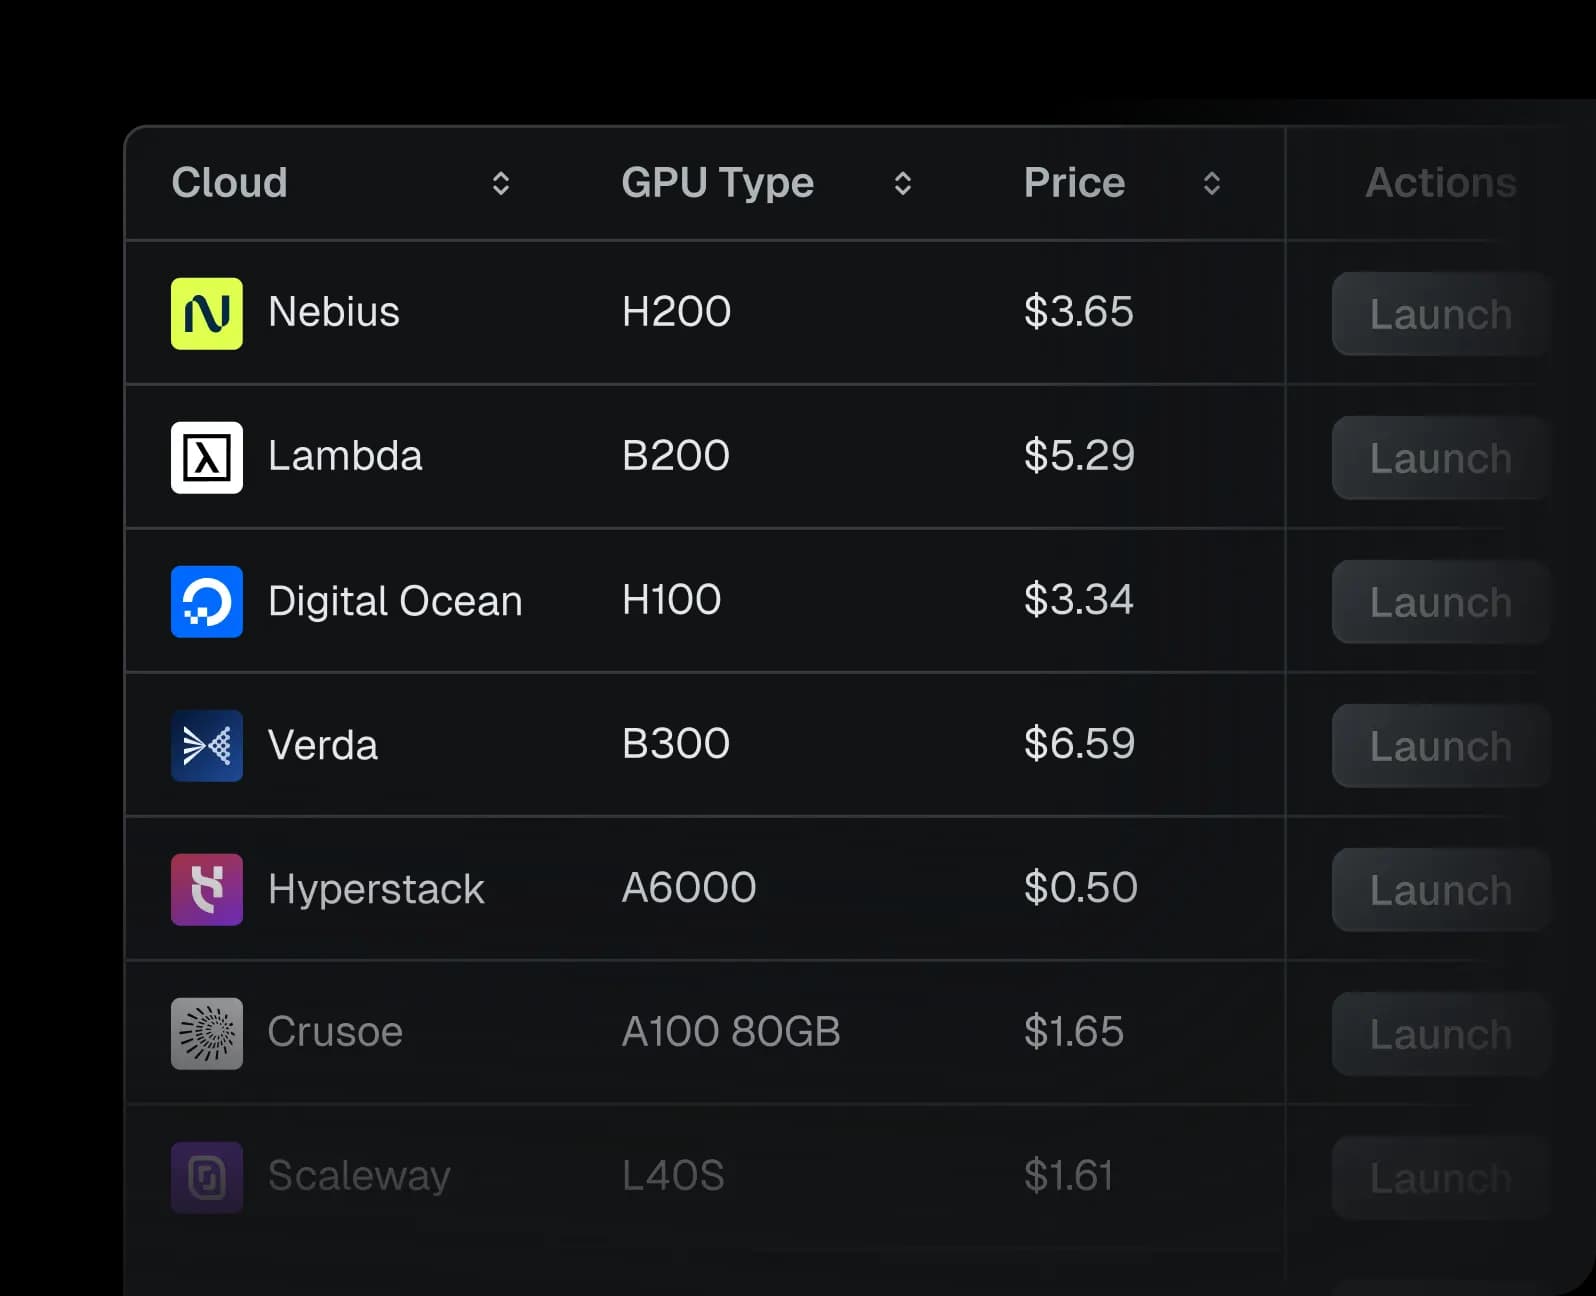Click the Scaleway logo icon
1596x1296 pixels.
206,1177
